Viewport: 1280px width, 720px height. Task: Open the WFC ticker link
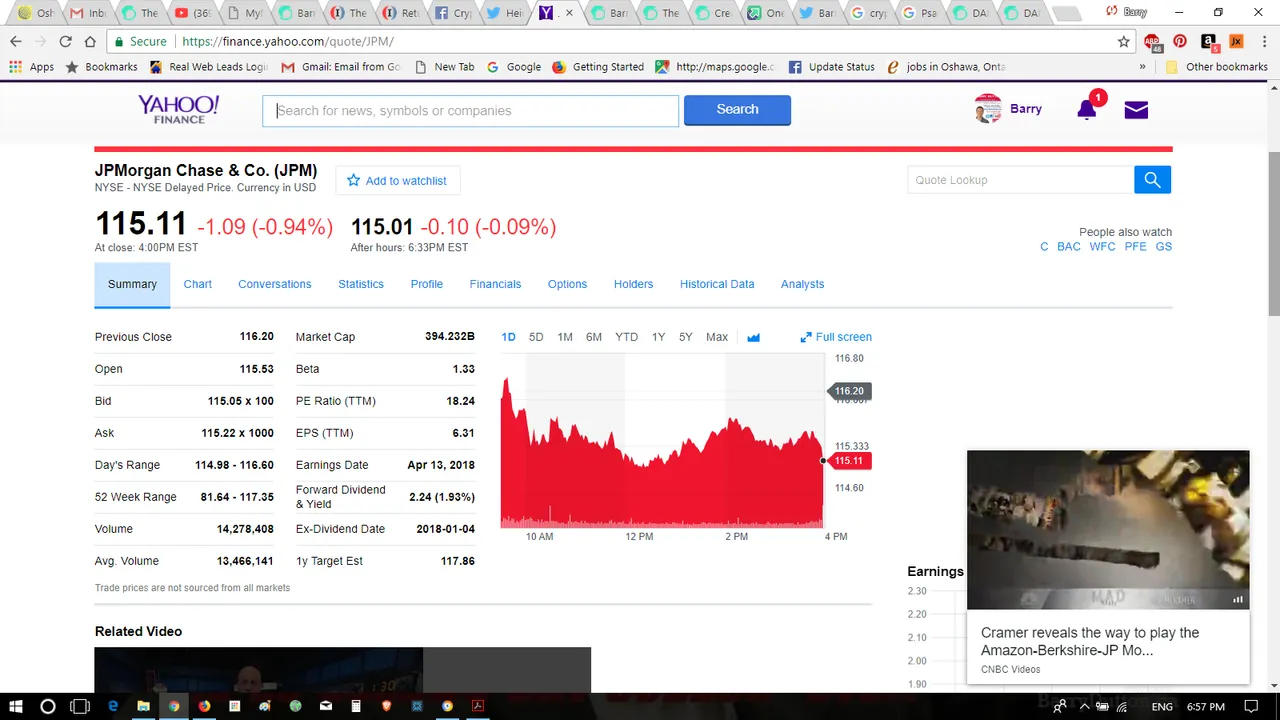[1102, 247]
